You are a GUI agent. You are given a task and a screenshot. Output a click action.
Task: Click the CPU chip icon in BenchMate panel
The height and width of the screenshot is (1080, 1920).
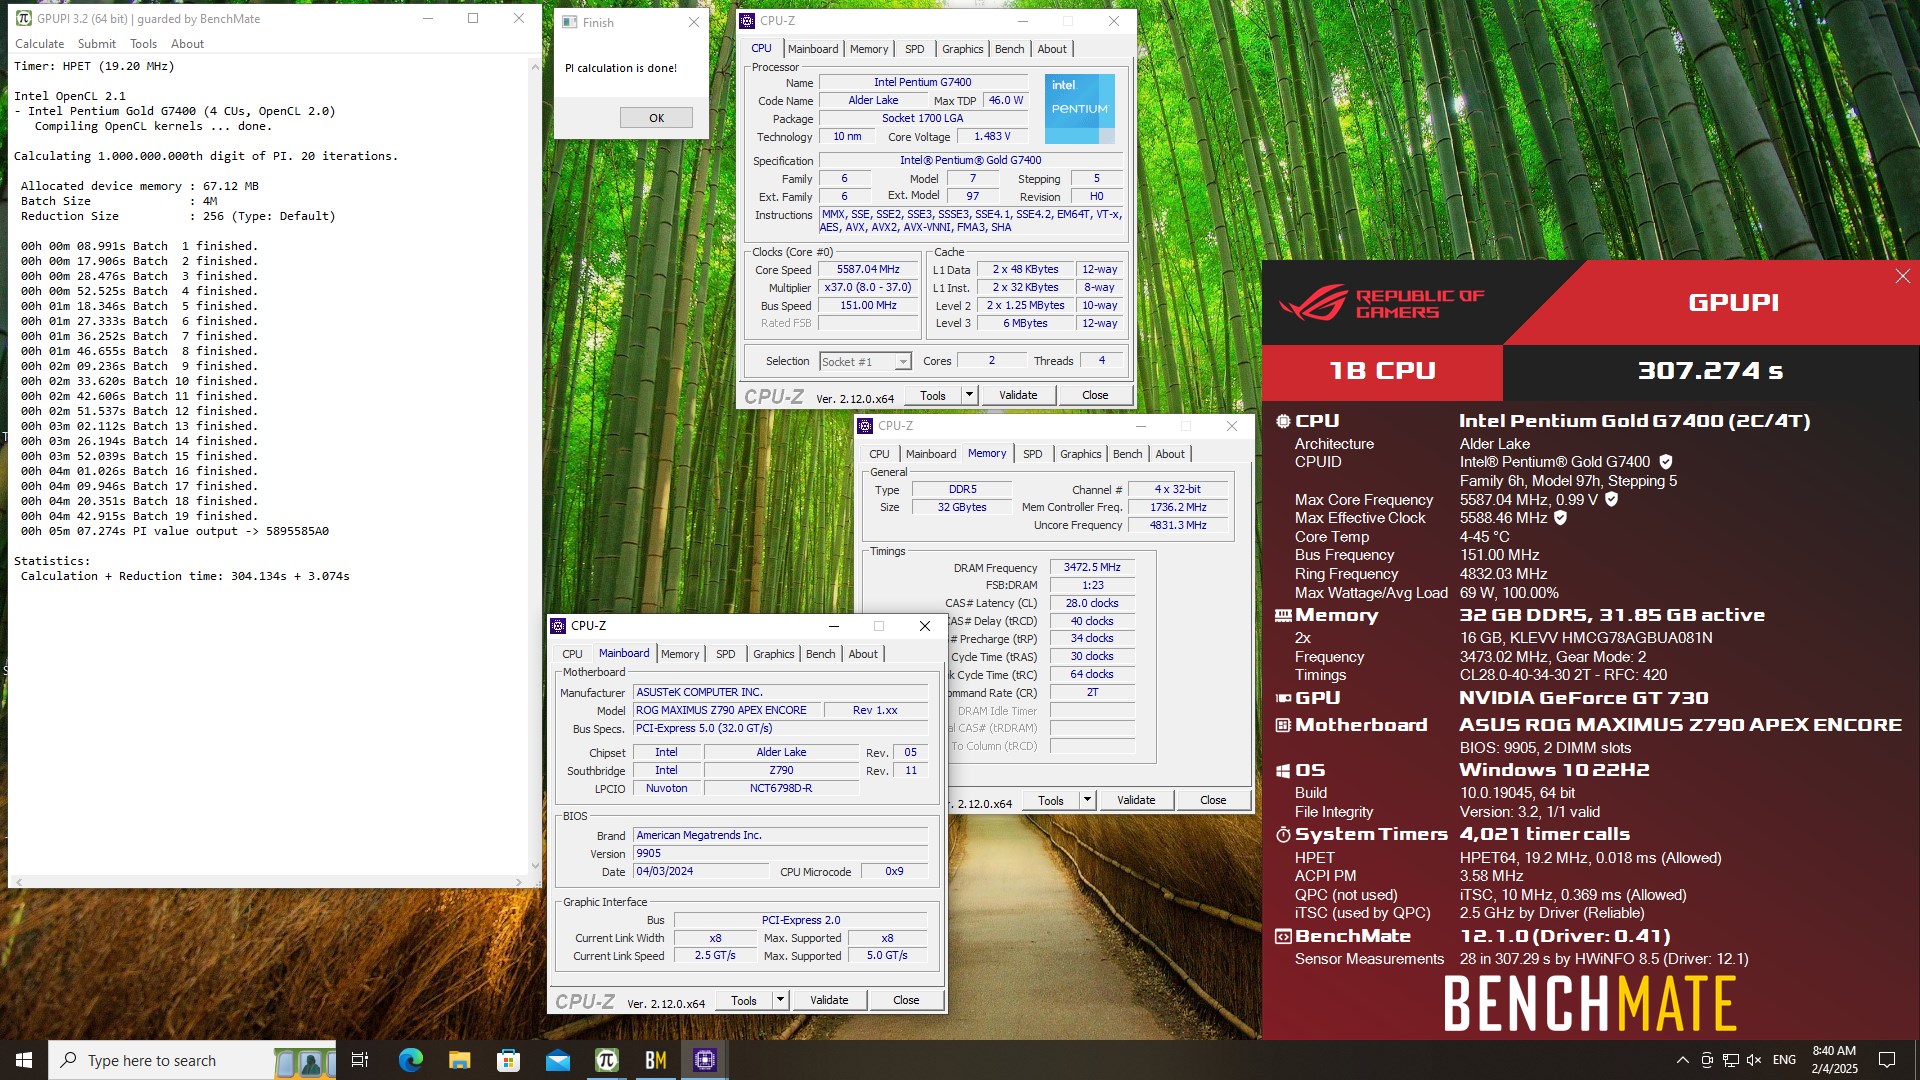[x=1283, y=421]
